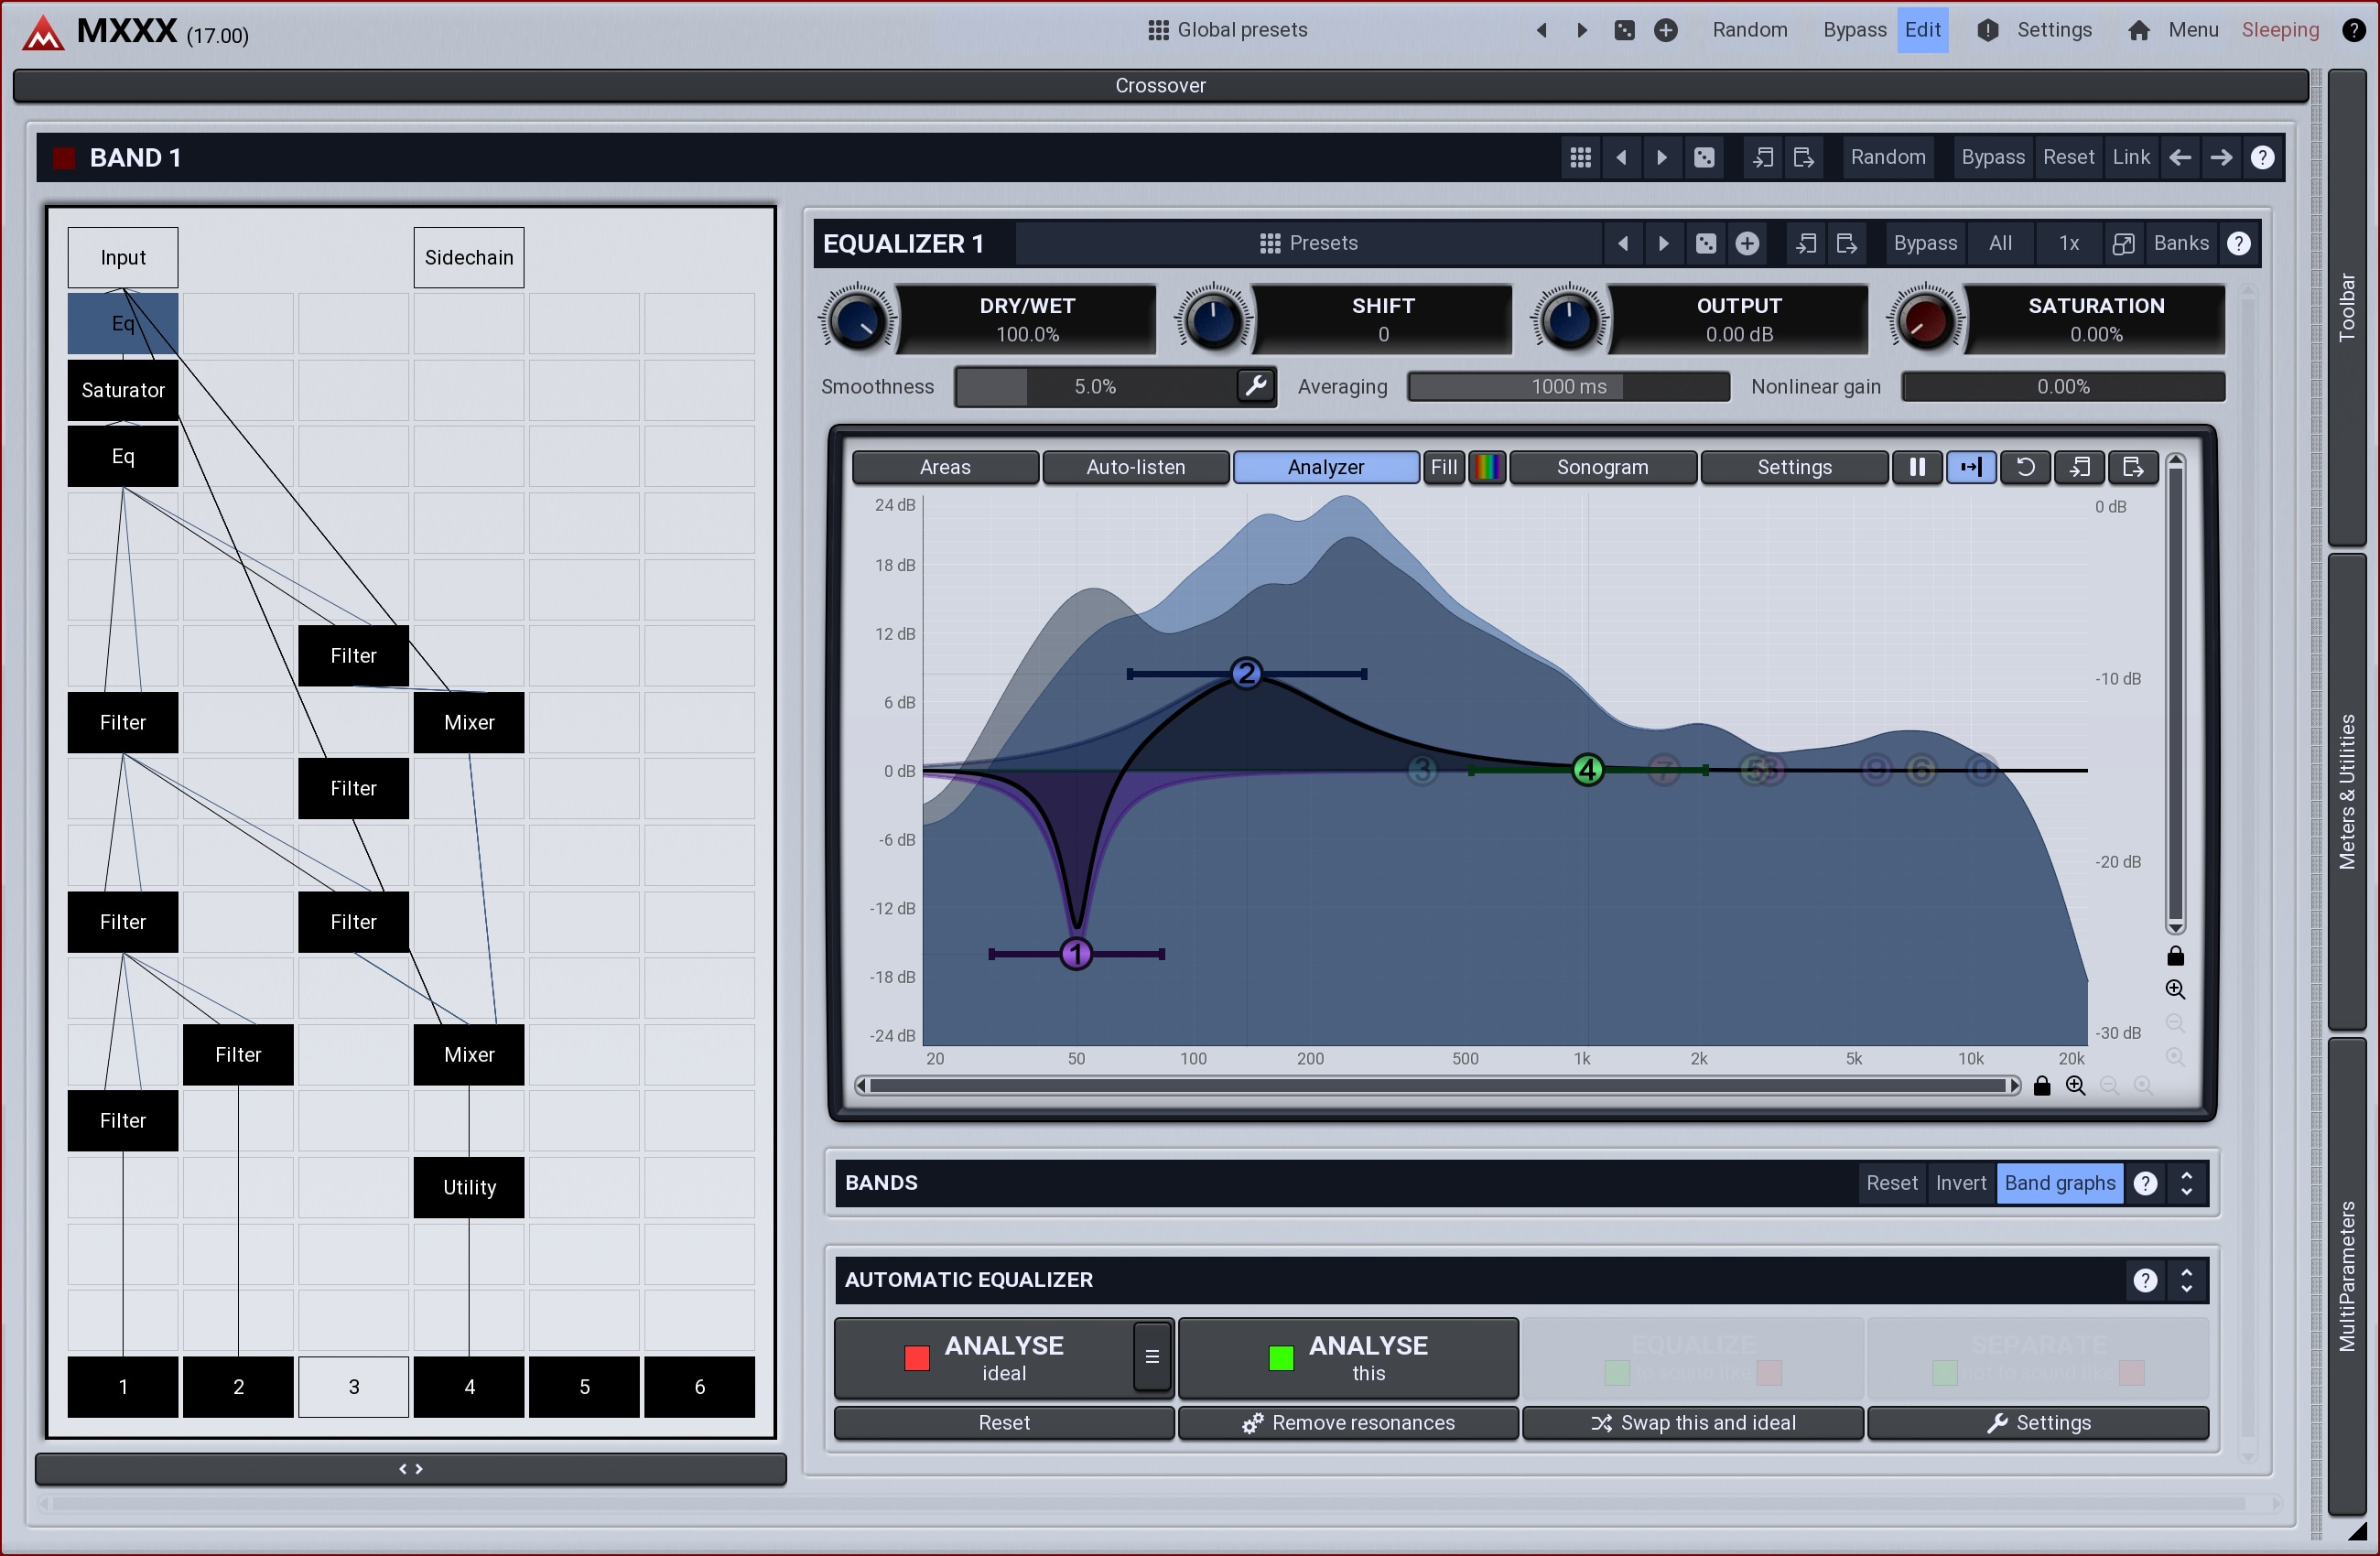This screenshot has width=2380, height=1556.
Task: Pause the analyzer display
Action: click(1917, 467)
